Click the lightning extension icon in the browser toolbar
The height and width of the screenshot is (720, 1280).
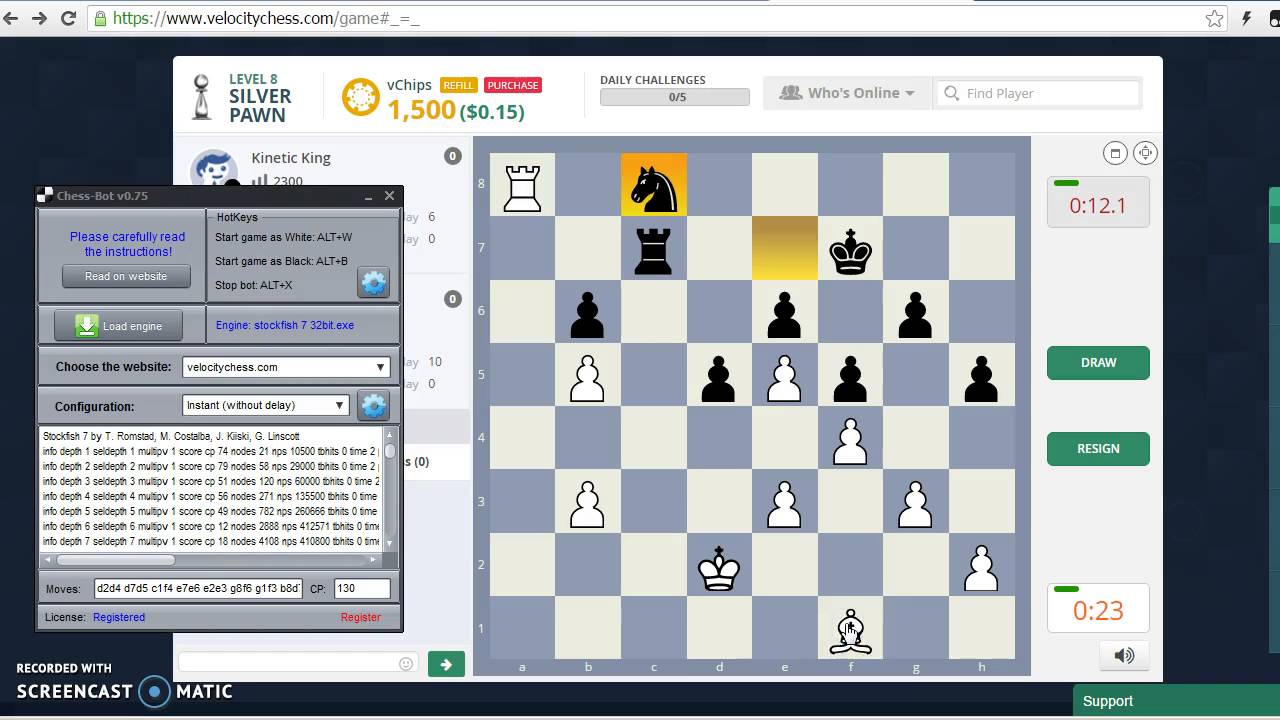coord(1247,18)
